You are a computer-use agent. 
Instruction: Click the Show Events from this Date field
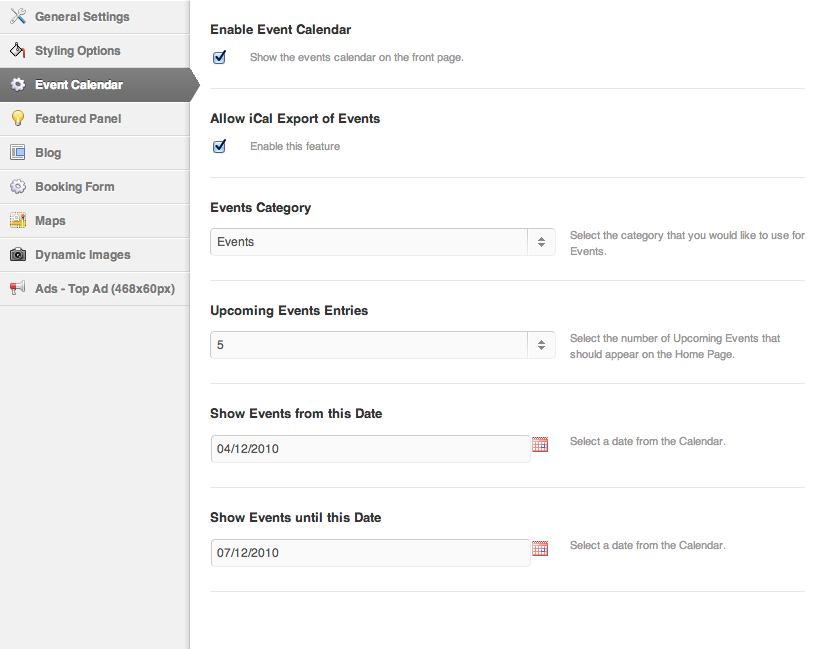point(371,448)
